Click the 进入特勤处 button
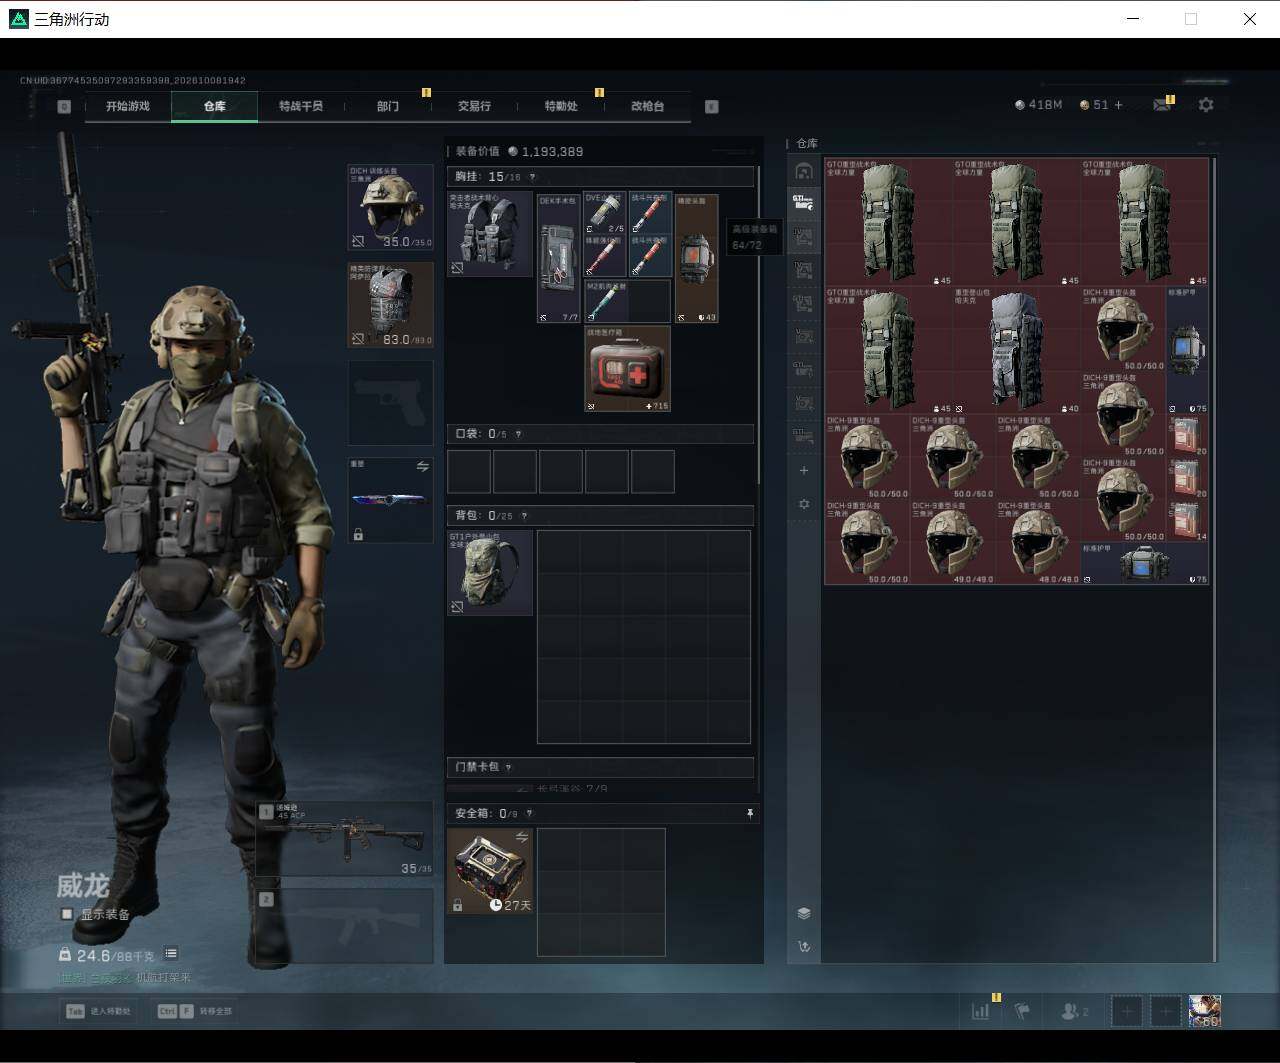The image size is (1280, 1063). (99, 1011)
